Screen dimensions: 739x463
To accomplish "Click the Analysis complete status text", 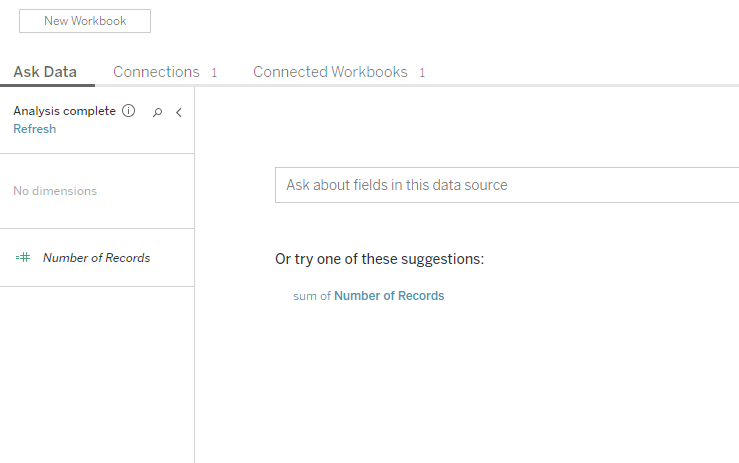I will click(x=64, y=112).
